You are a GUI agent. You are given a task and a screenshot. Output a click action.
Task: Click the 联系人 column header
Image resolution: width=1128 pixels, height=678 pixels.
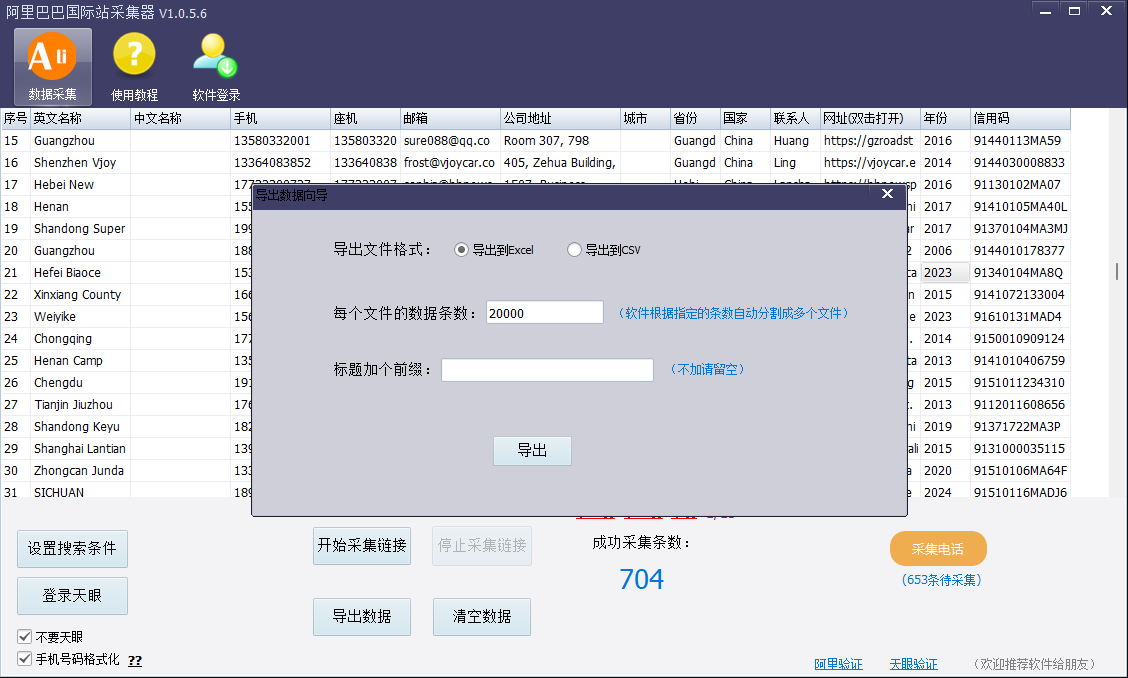pos(796,119)
